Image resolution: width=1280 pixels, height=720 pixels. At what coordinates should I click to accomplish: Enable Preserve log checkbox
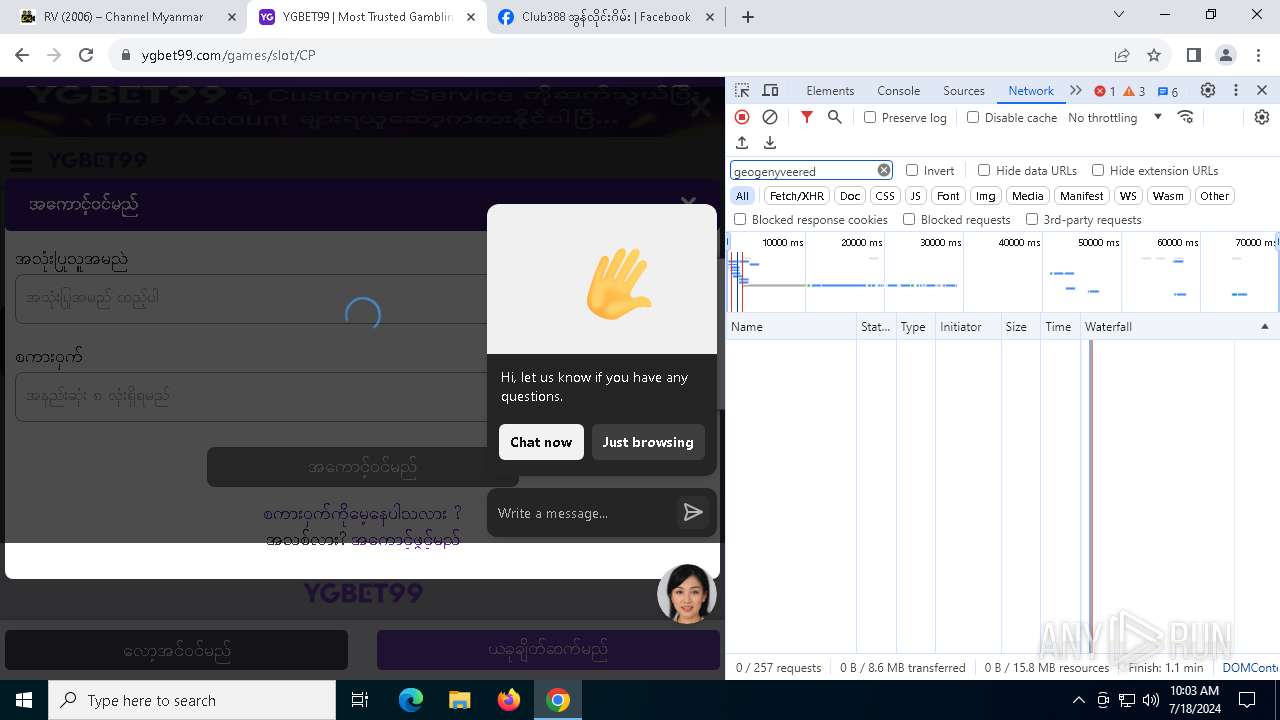(x=870, y=117)
